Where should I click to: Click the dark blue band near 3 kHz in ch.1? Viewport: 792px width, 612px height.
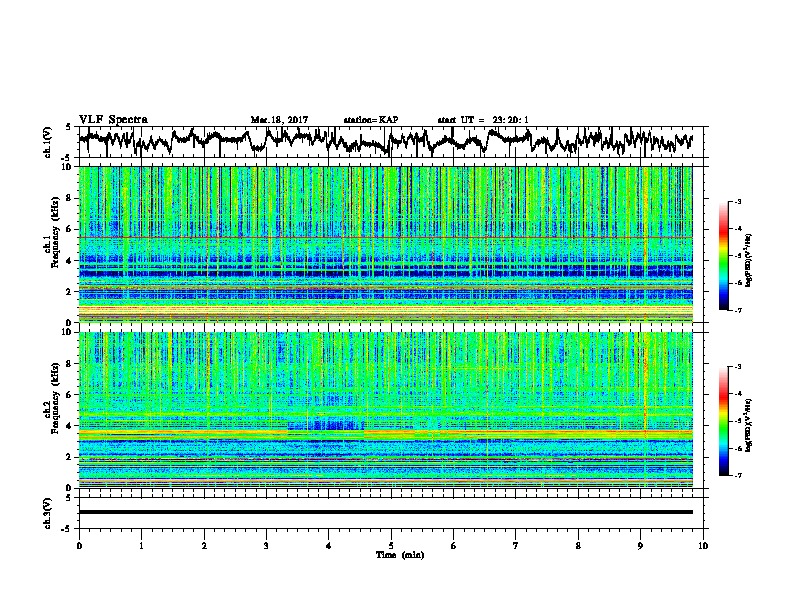386,273
